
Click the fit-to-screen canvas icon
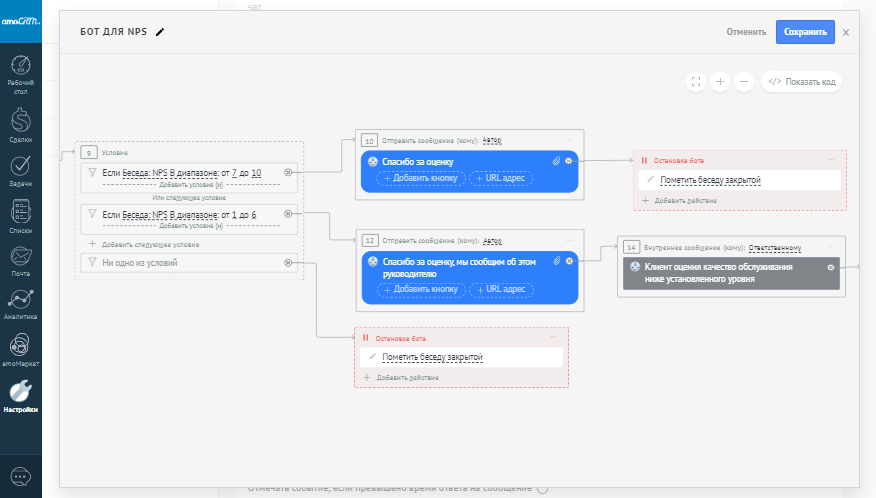696,82
